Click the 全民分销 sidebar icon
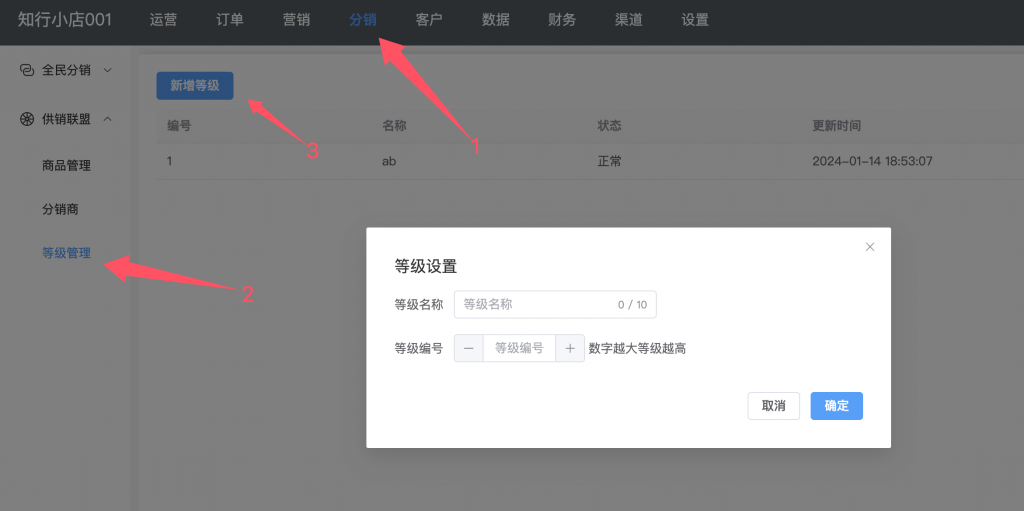Viewport: 1024px width, 511px height. 27,70
